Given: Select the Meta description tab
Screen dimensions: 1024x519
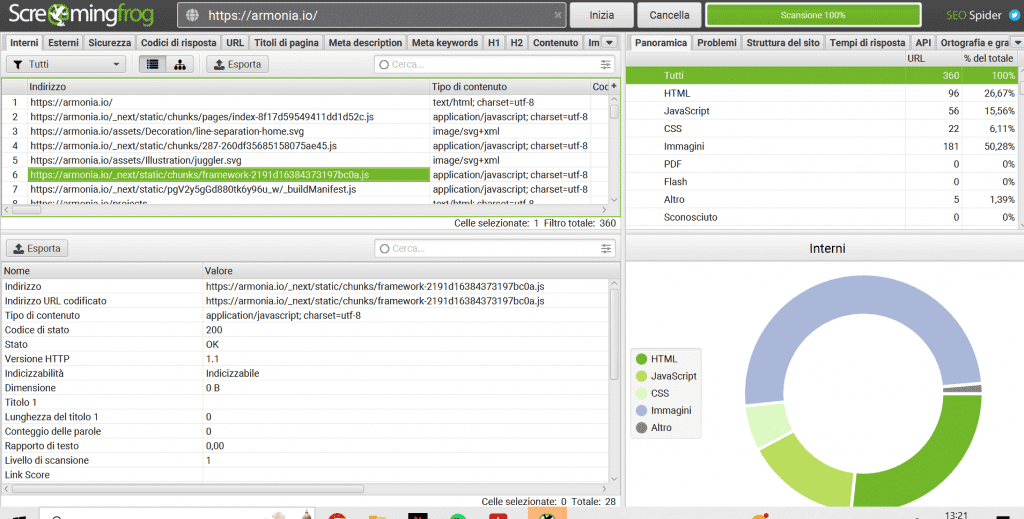Looking at the screenshot, I should click(x=365, y=43).
